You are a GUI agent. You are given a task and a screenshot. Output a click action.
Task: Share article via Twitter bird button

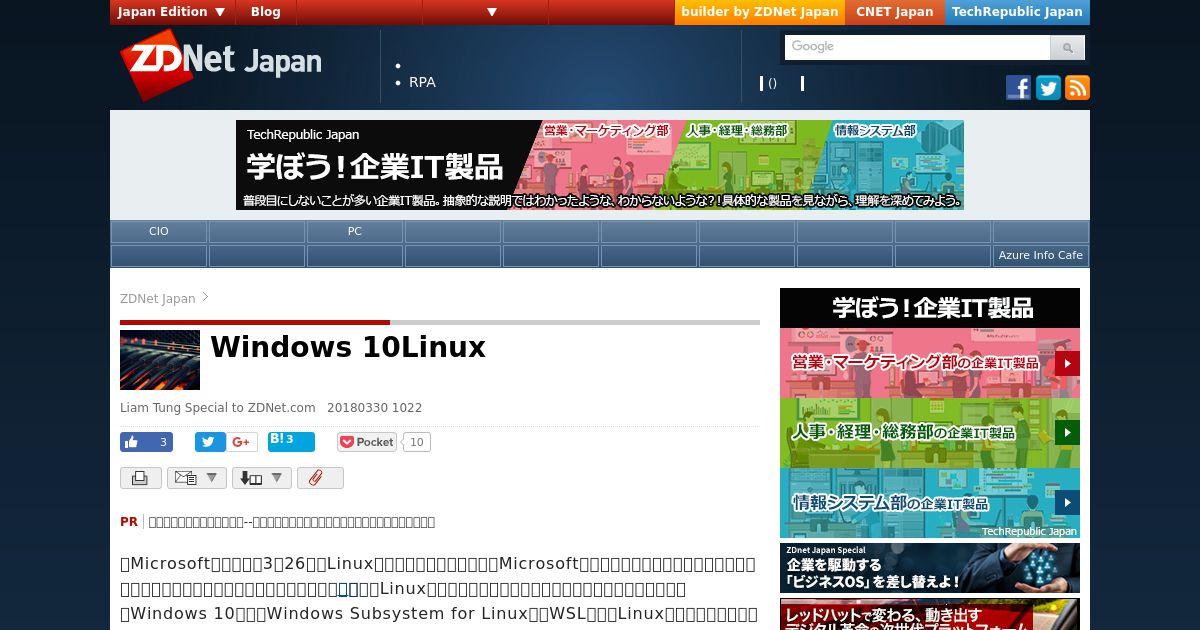210,442
